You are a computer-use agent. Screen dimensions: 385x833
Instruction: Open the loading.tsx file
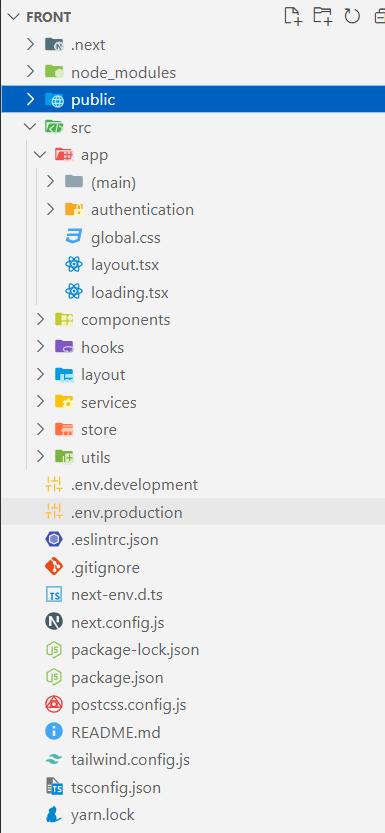click(130, 292)
